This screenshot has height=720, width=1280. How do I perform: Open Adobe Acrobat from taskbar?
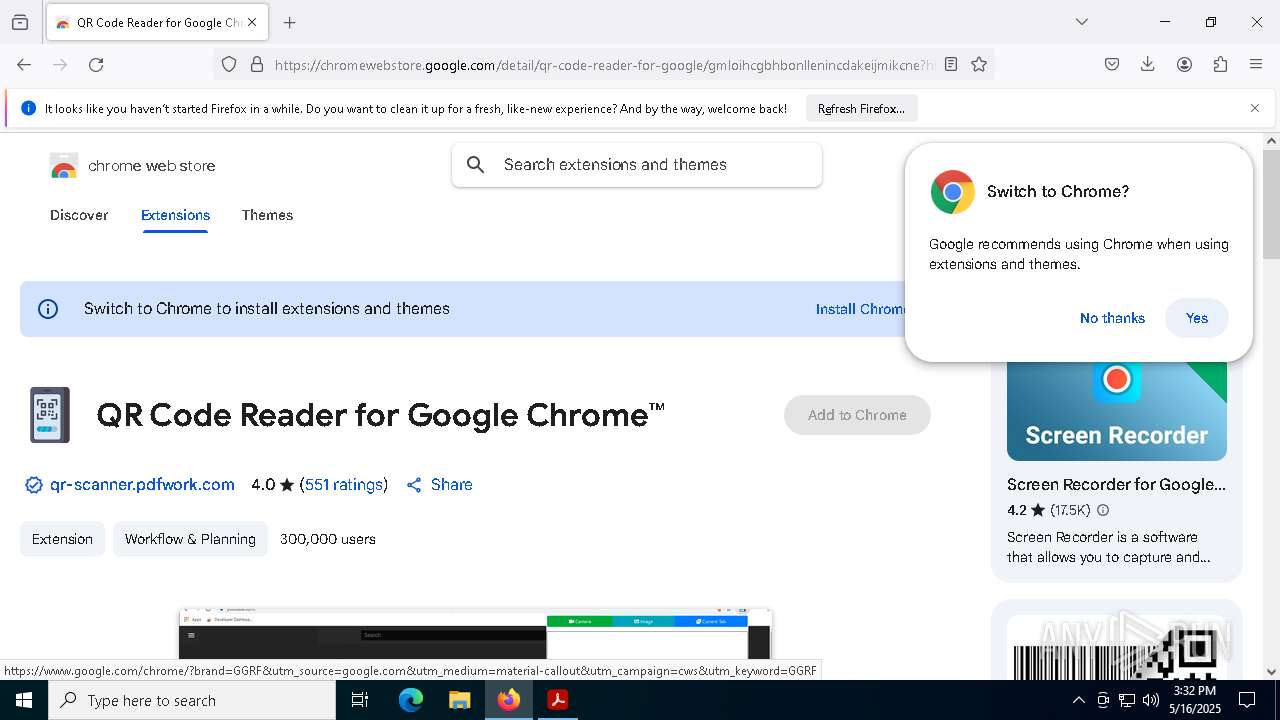tap(557, 700)
